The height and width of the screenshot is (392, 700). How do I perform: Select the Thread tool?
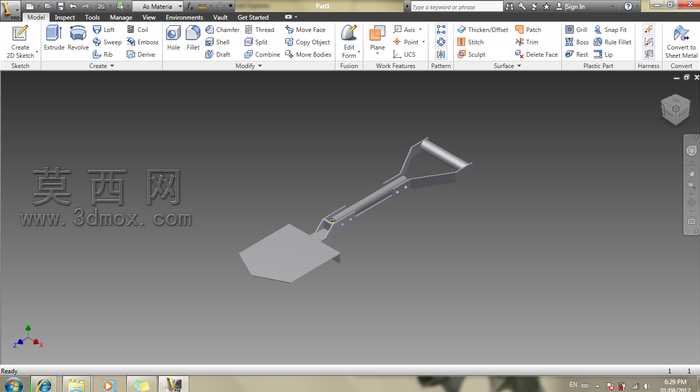point(259,29)
